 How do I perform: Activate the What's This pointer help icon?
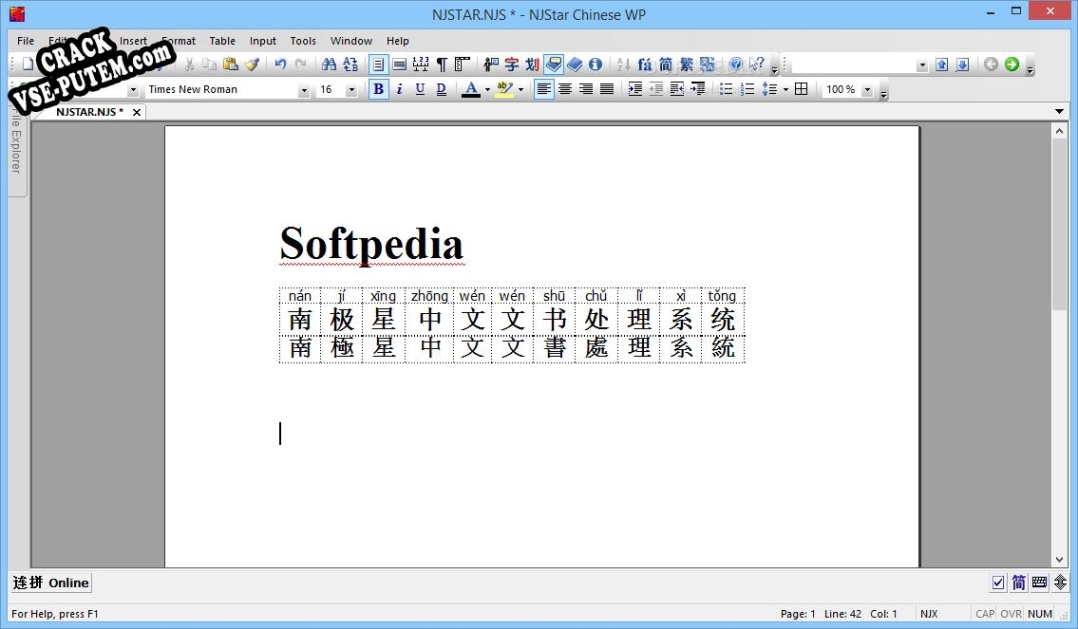point(756,65)
